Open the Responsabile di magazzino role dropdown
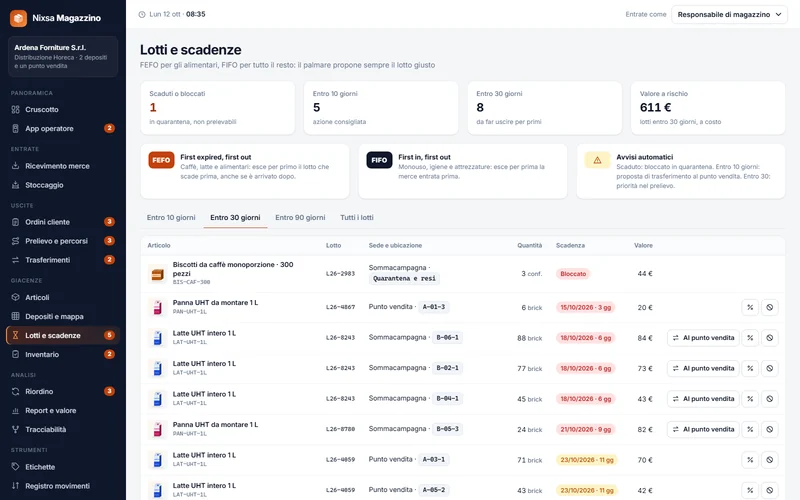This screenshot has width=800, height=500. [x=729, y=14]
